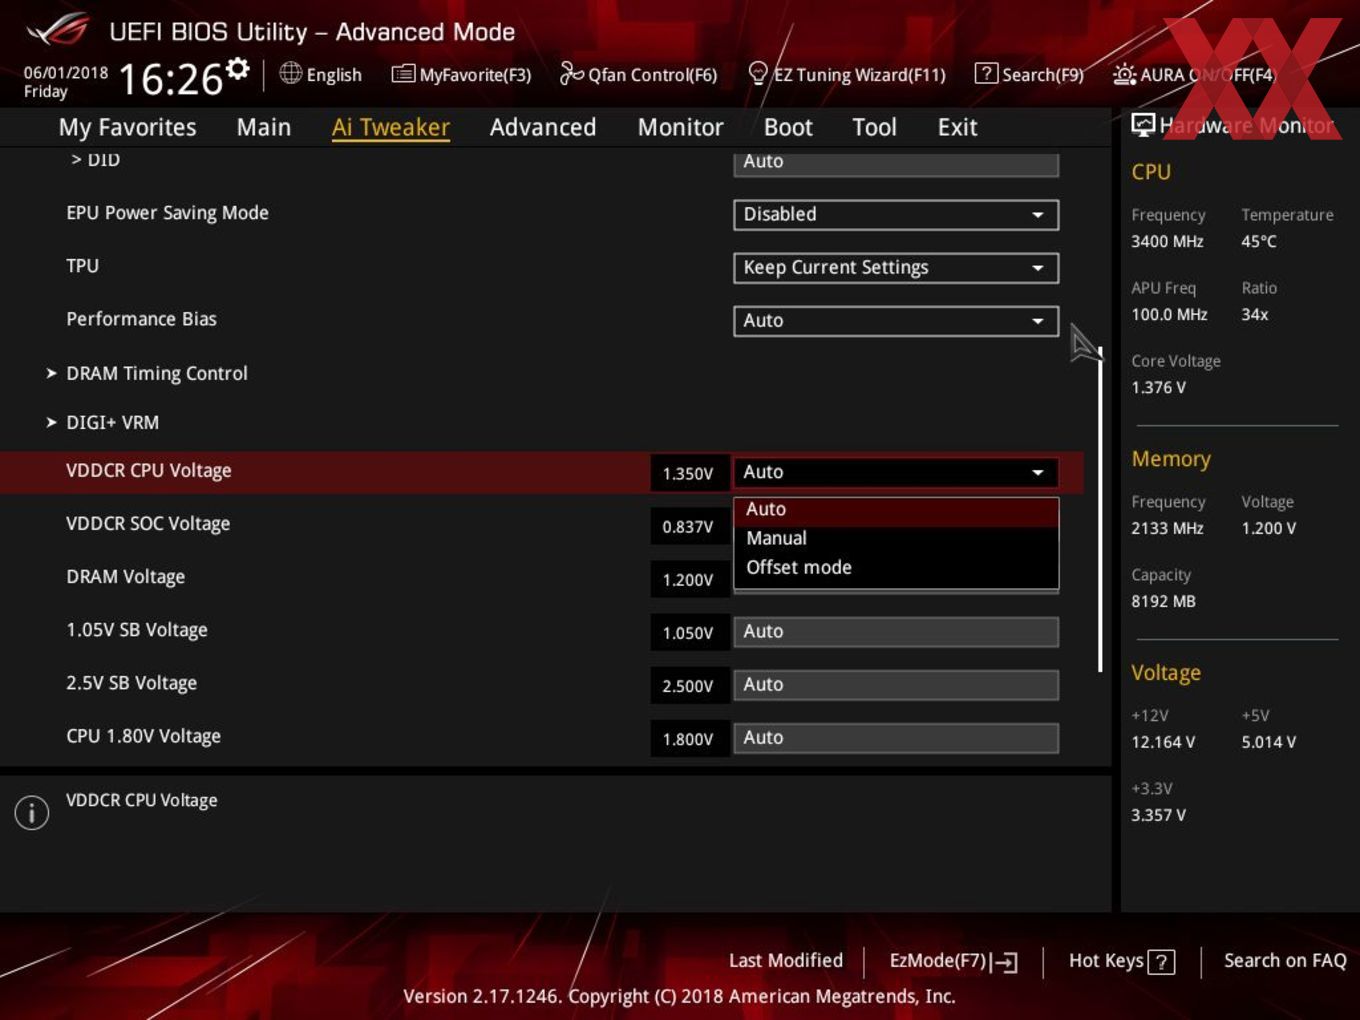Click the 1.050V current value box

[x=689, y=632]
